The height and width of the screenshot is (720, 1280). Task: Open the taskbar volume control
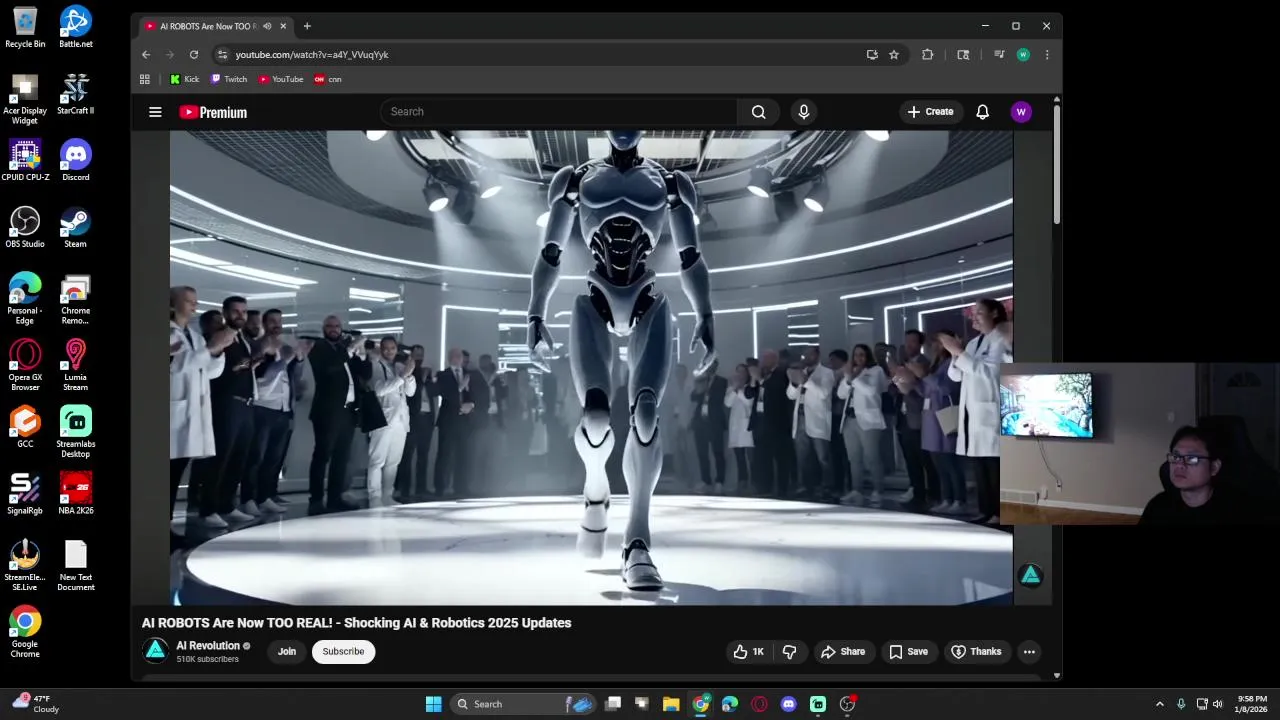click(1217, 704)
